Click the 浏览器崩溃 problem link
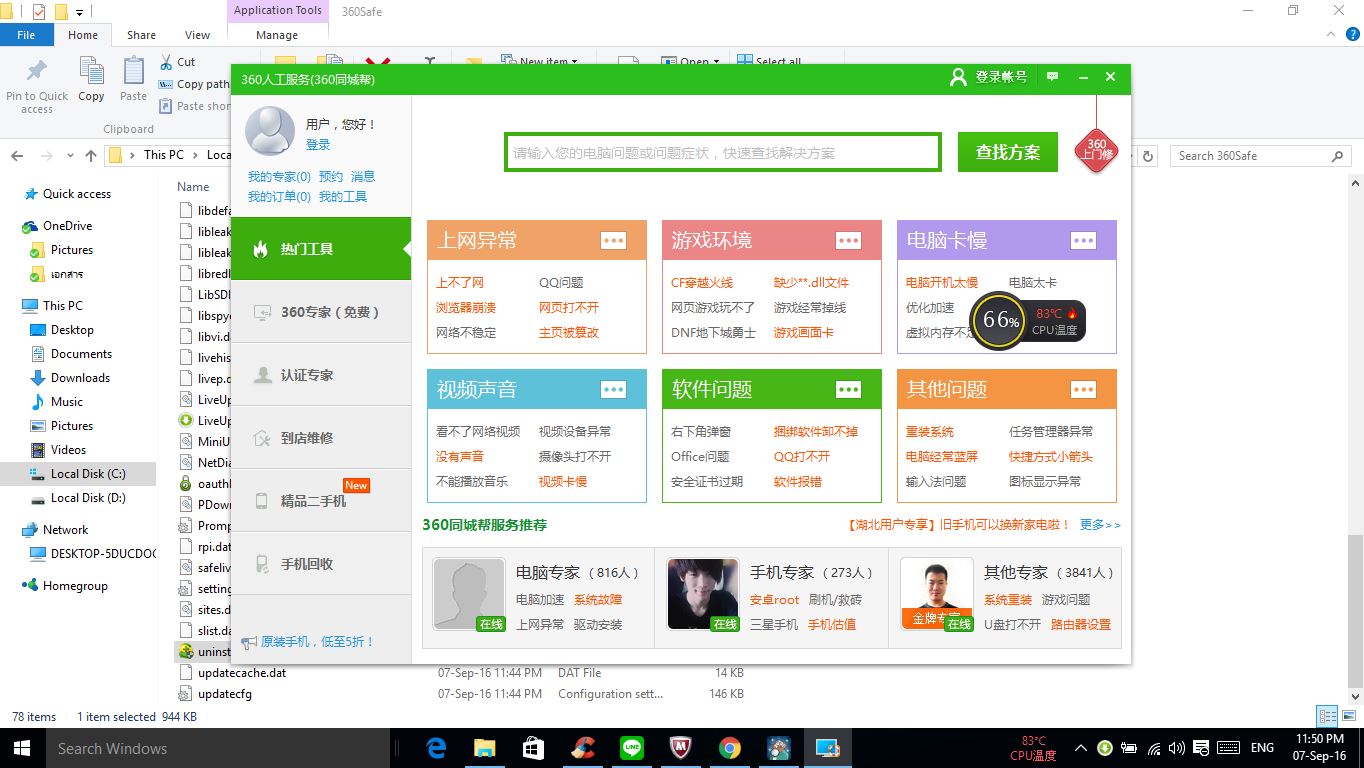Image resolution: width=1364 pixels, height=768 pixels. 466,308
